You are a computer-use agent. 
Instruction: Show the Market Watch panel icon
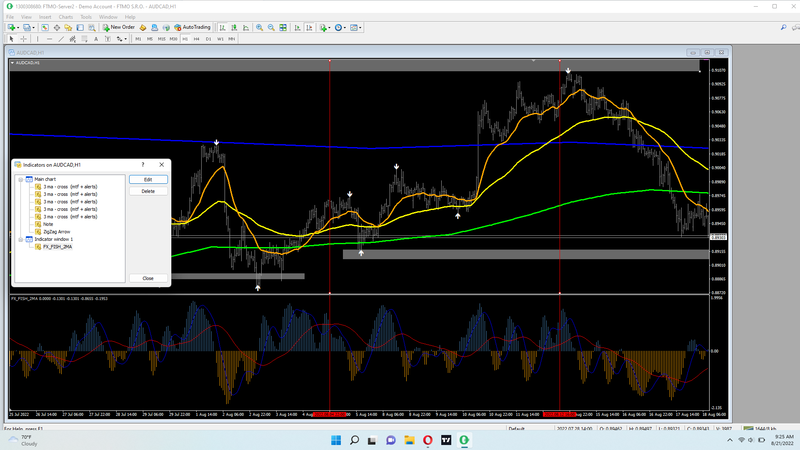[45, 28]
